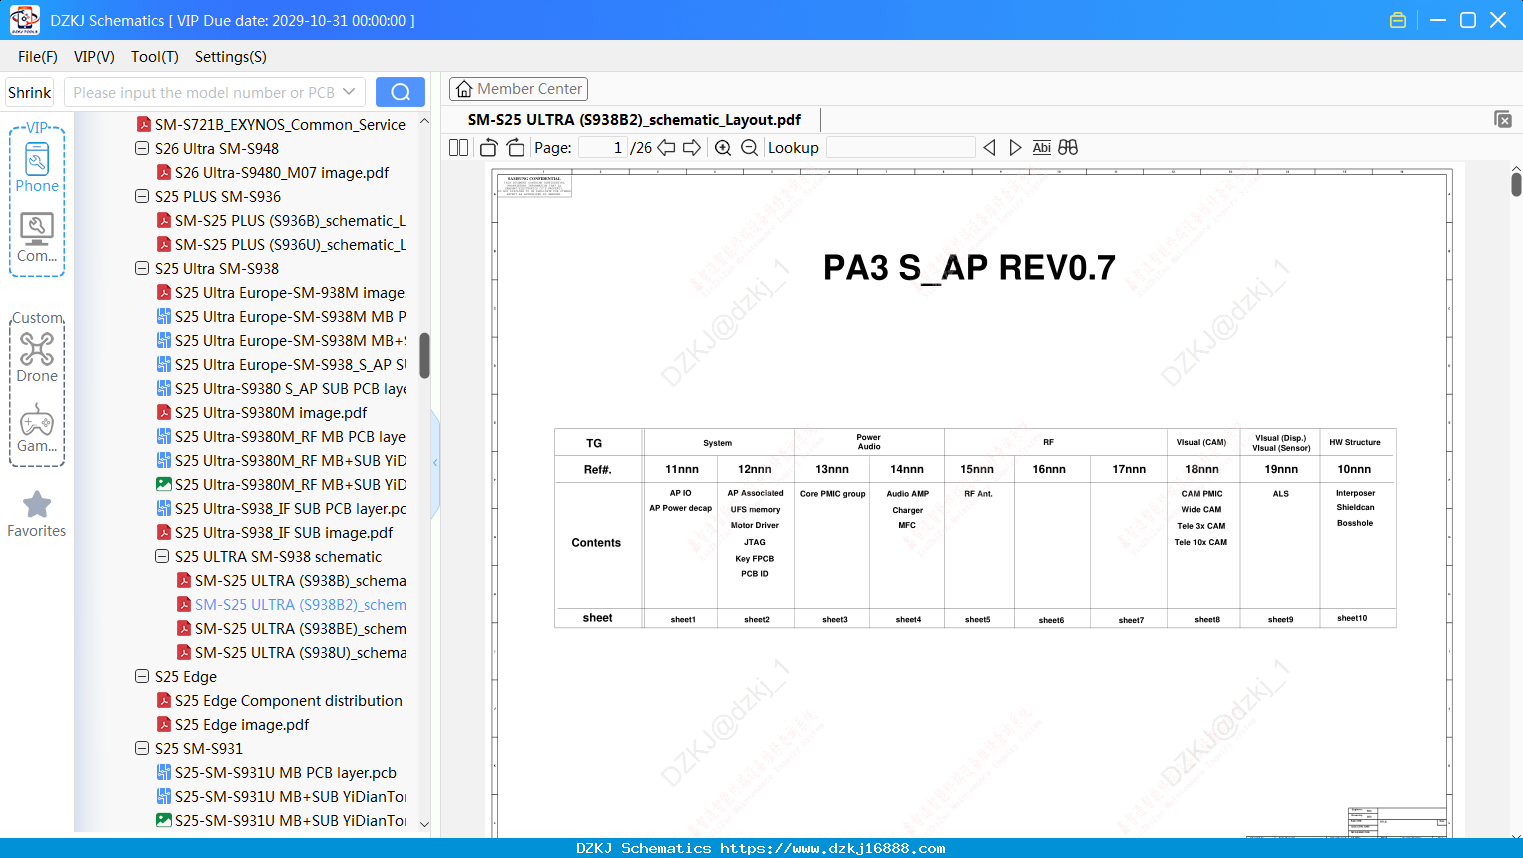The image size is (1523, 858).
Task: Open SM-S25 PLUS (S936U) schematic file
Action: (281, 245)
